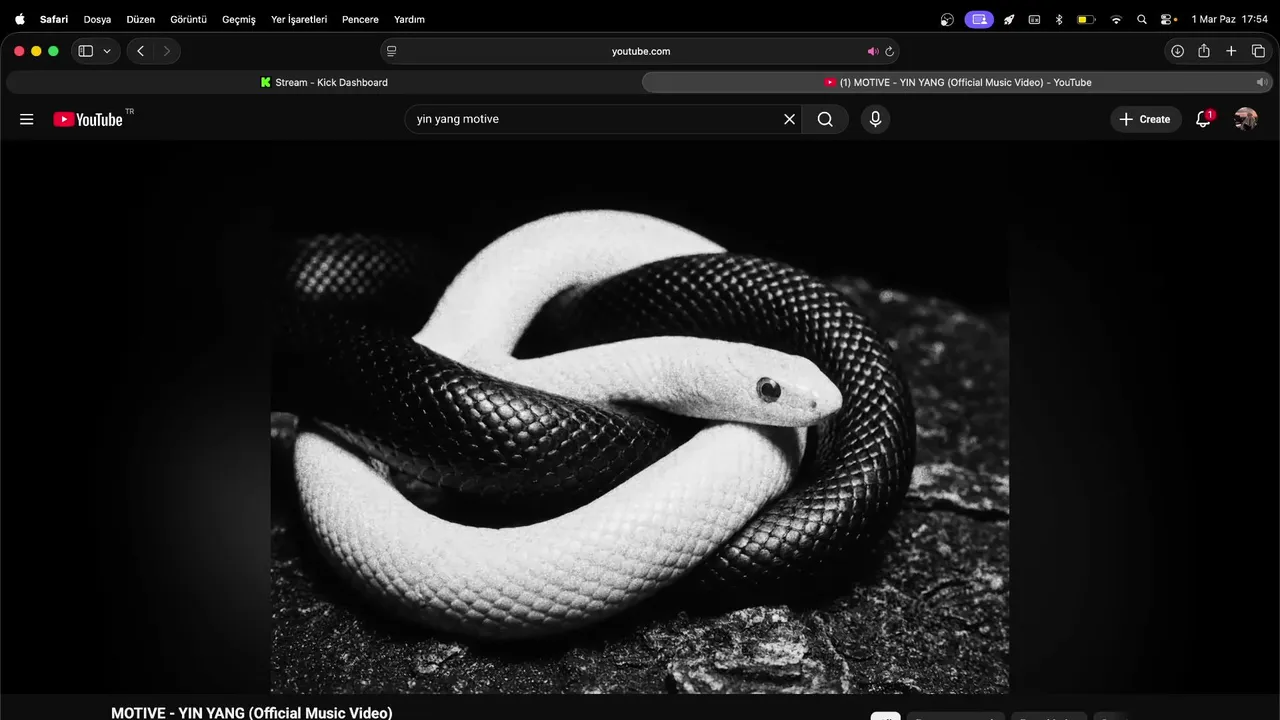Clear the search query text
The image size is (1280, 720).
(x=789, y=119)
